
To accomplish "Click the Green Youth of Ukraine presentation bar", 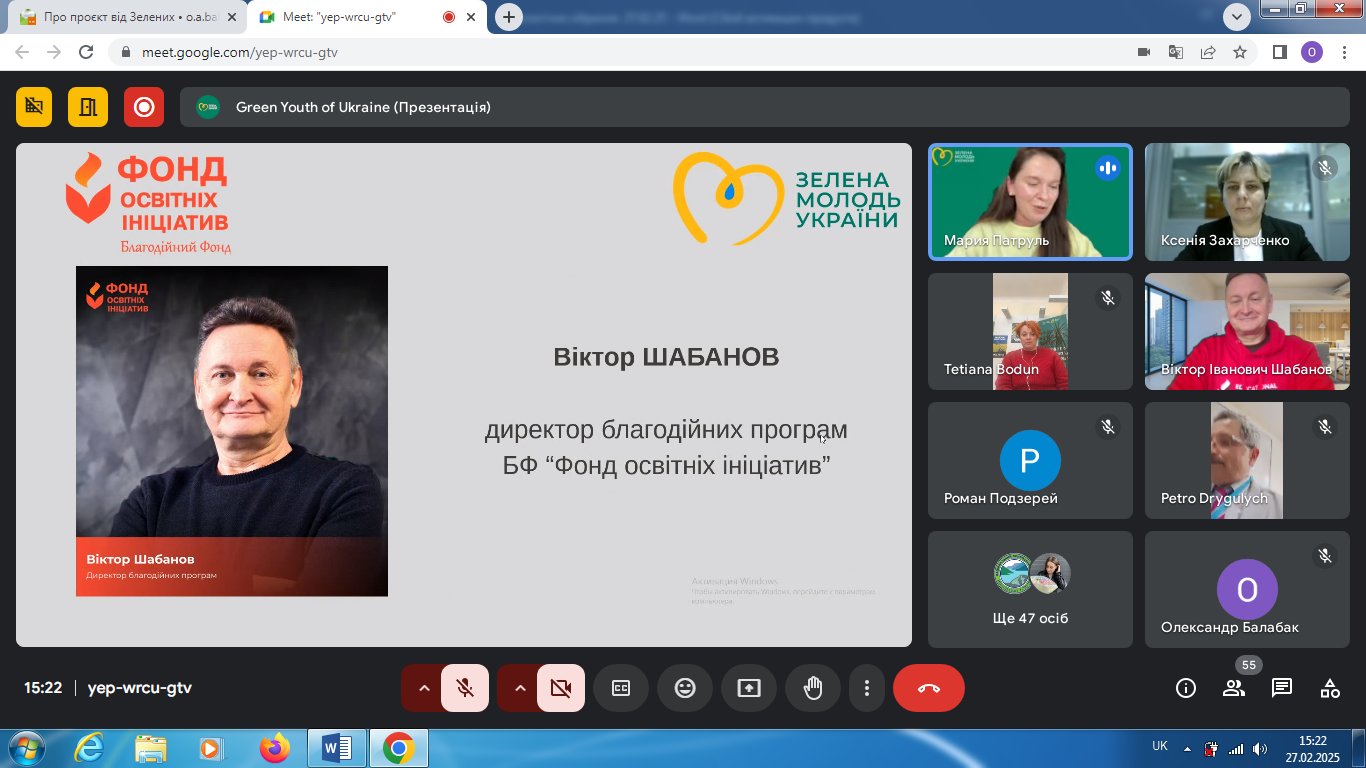I will click(764, 107).
